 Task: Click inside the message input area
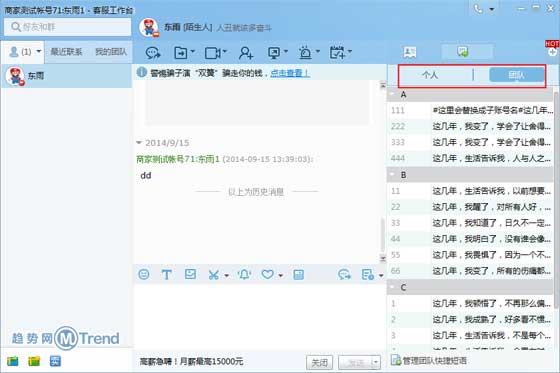coord(259,316)
